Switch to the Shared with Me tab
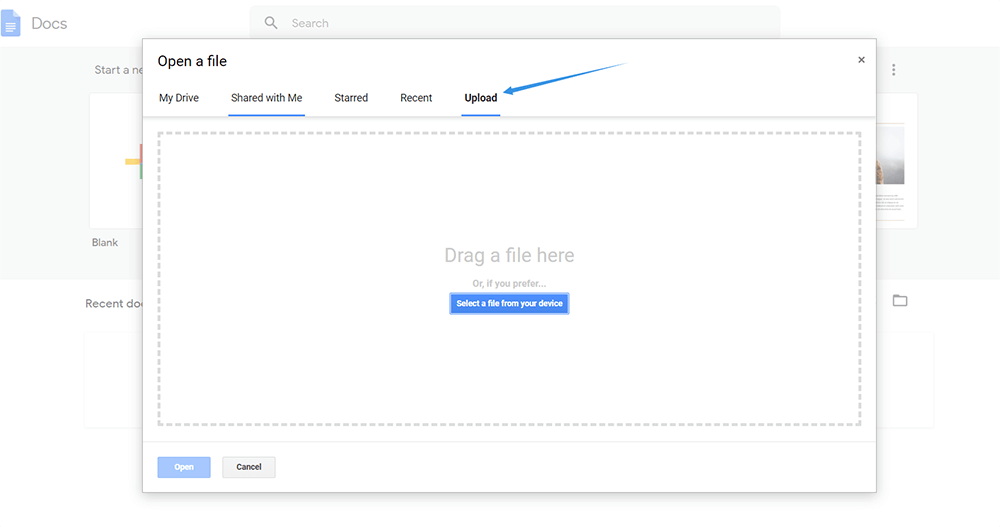Image resolution: width=1000 pixels, height=527 pixels. pos(266,98)
